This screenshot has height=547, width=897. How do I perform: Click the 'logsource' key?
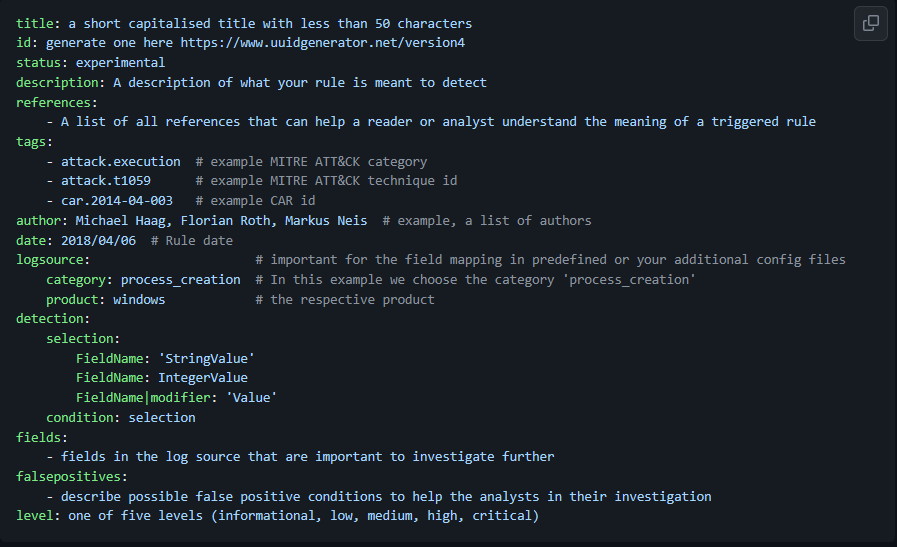(50, 260)
